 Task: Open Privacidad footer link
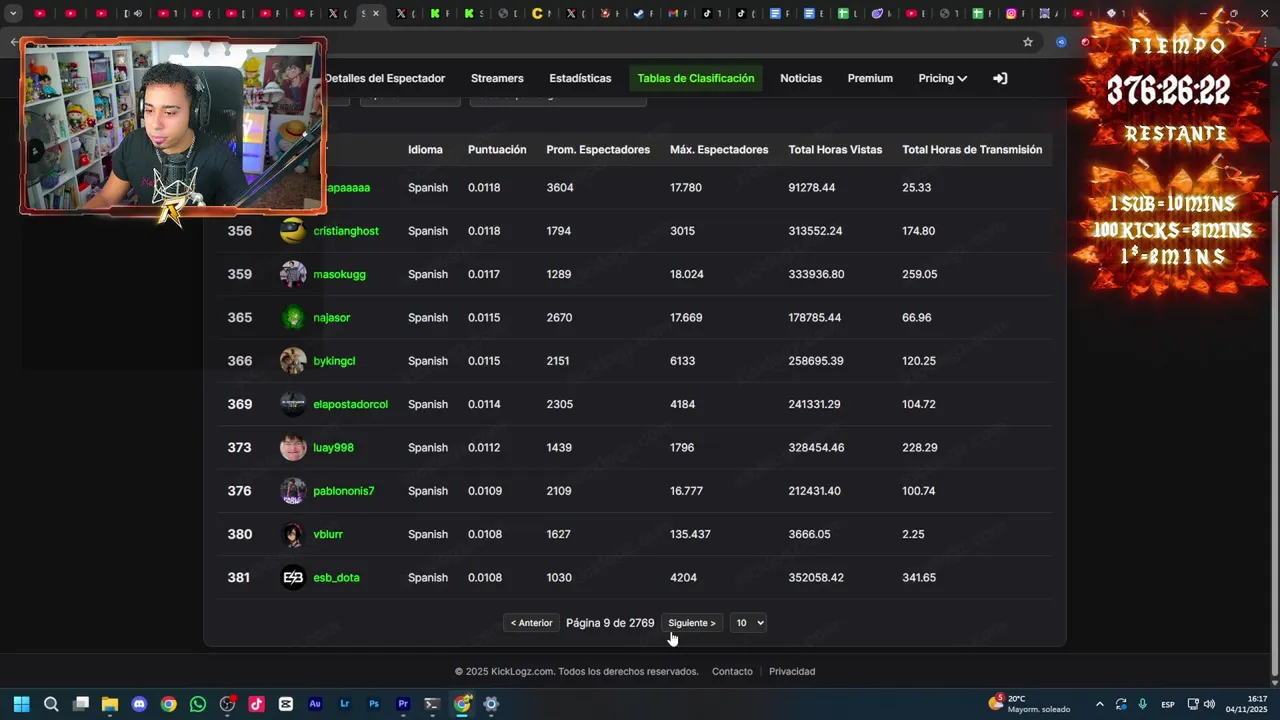[792, 671]
